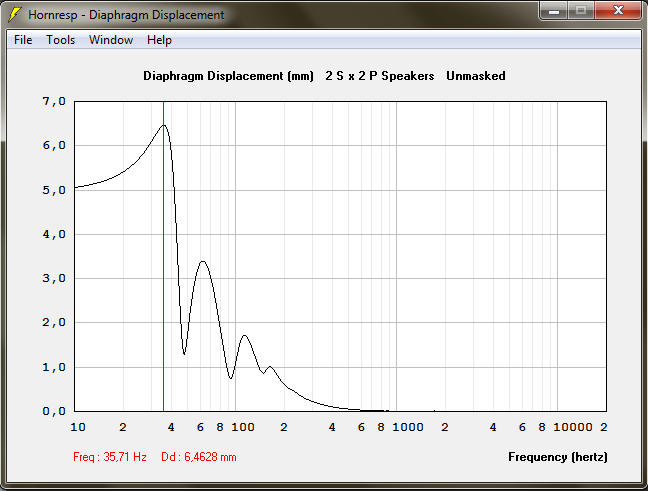The width and height of the screenshot is (648, 491).
Task: Click the red frequency marker line
Action: [164, 256]
